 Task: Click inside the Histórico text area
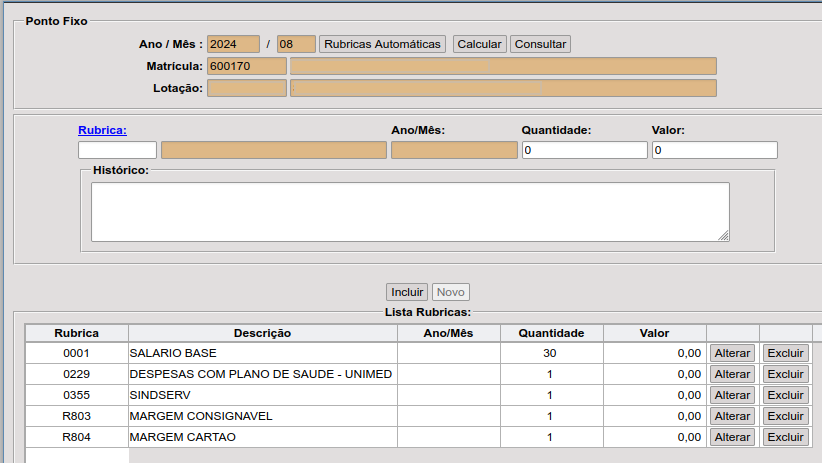coord(410,211)
